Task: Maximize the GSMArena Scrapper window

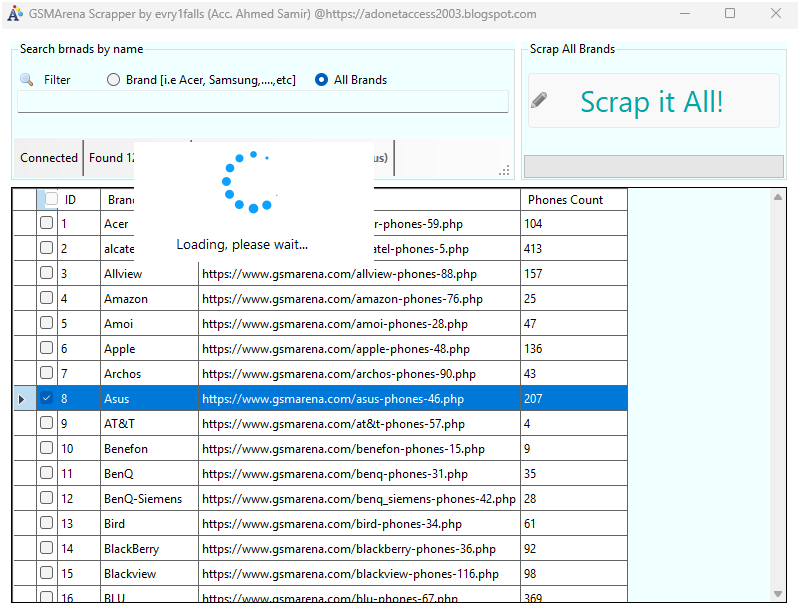Action: [730, 14]
